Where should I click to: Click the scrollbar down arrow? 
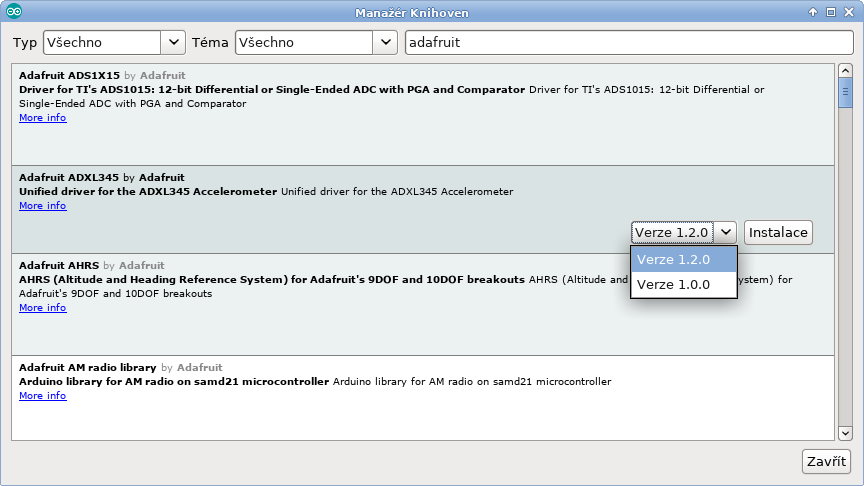pyautogui.click(x=845, y=434)
